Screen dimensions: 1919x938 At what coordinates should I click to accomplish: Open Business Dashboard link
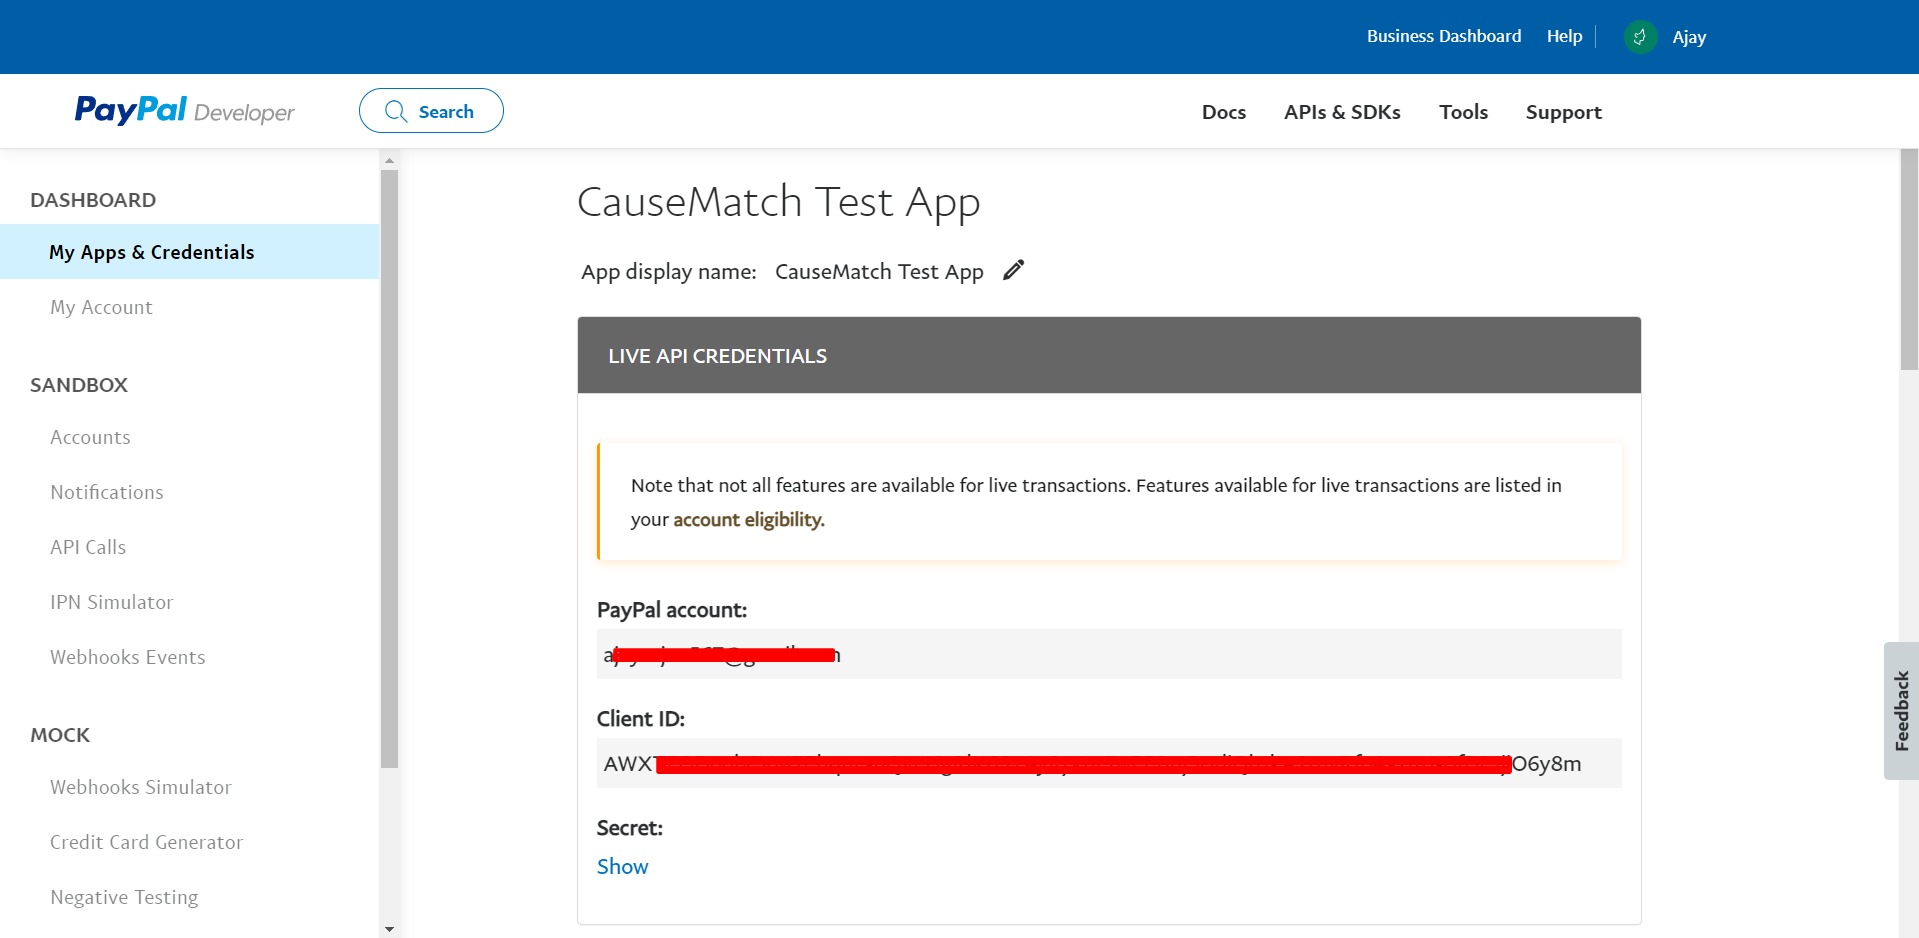tap(1444, 36)
